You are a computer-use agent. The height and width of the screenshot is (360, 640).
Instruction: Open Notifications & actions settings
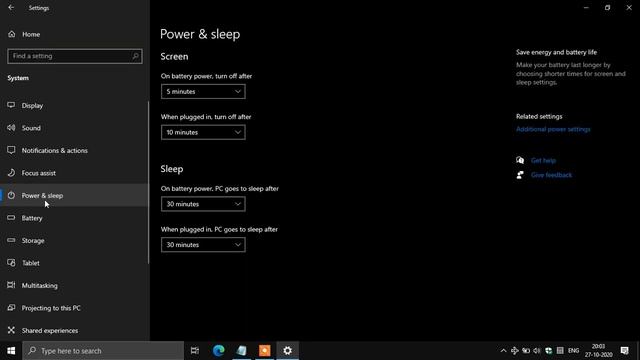pyautogui.click(x=74, y=151)
